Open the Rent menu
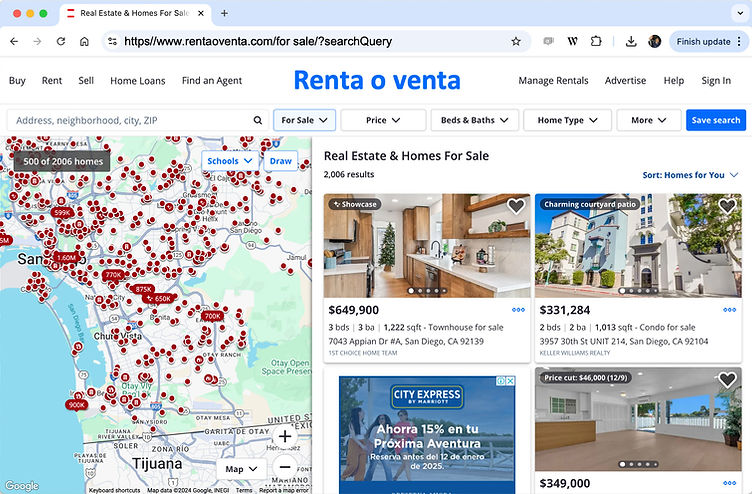Image resolution: width=752 pixels, height=494 pixels. (52, 81)
